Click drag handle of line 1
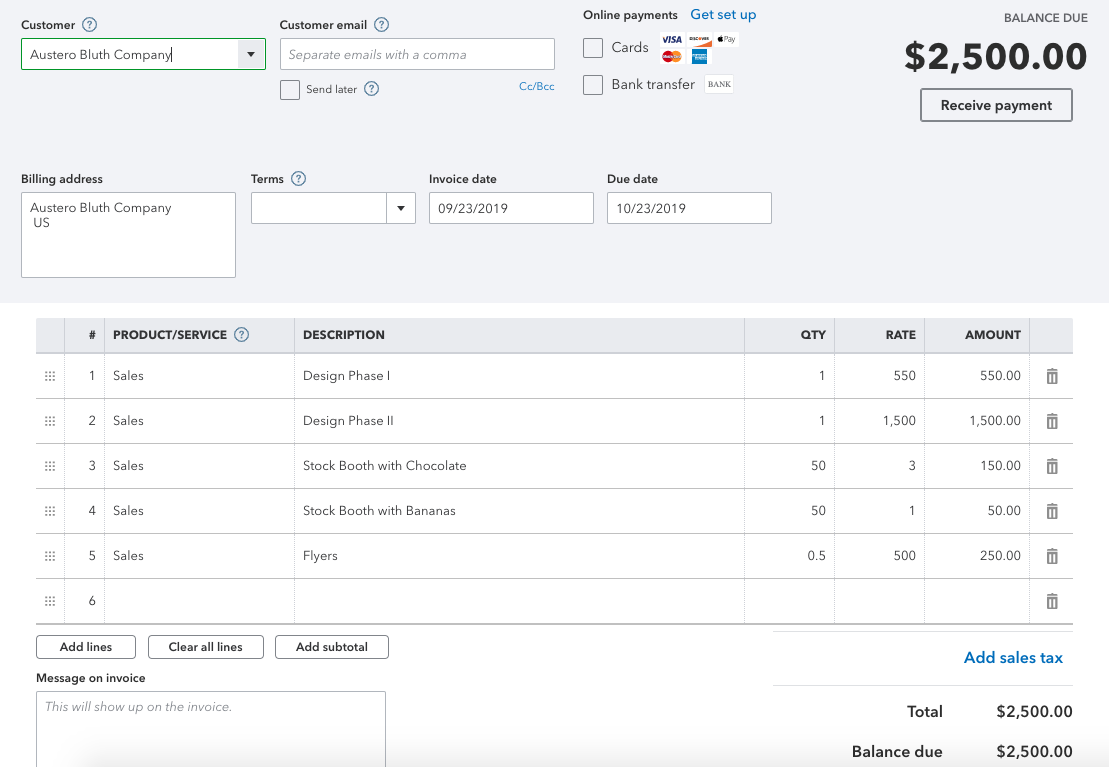Screen dimensions: 1109x767 tap(50, 376)
